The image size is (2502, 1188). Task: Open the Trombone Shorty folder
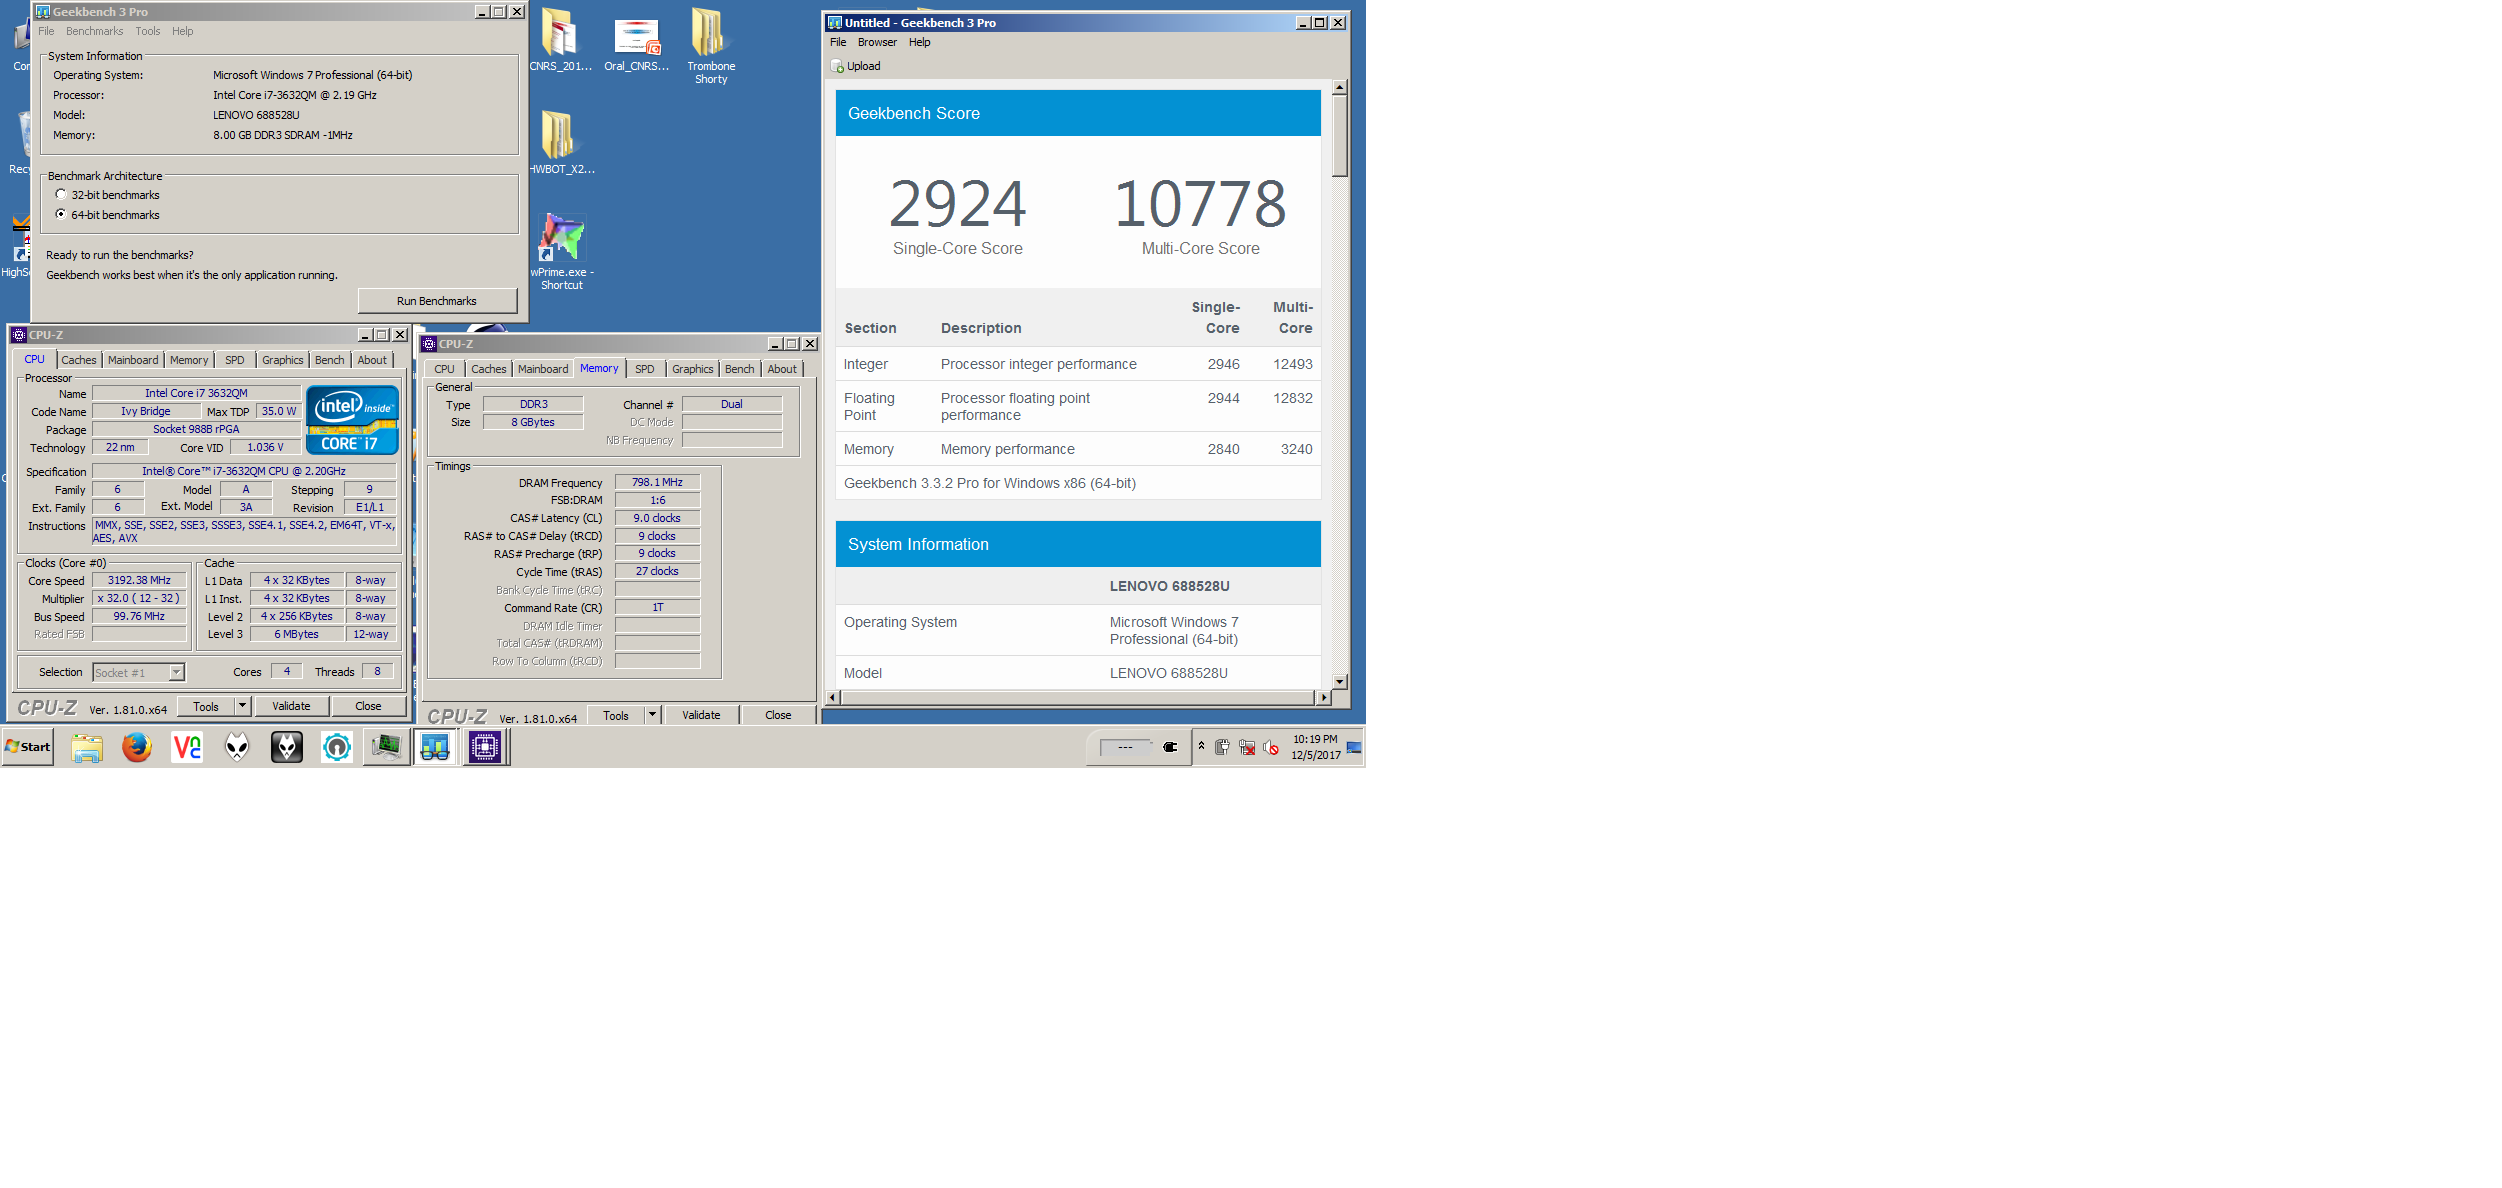710,45
